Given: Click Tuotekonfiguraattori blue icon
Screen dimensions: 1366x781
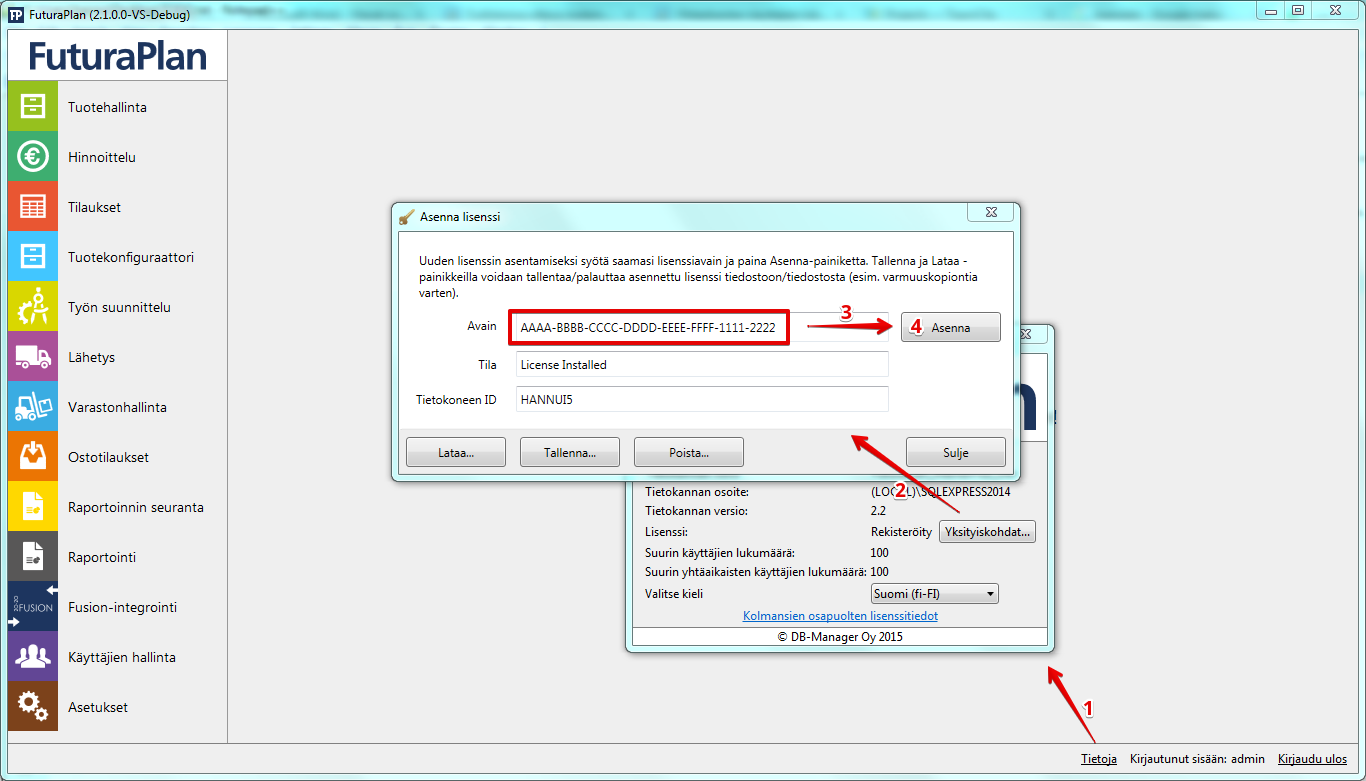Looking at the screenshot, I should tap(33, 257).
